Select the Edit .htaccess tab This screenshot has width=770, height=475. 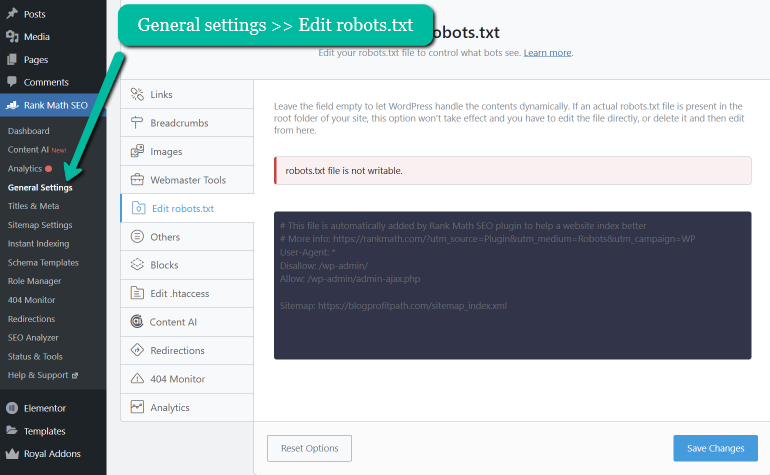click(x=187, y=293)
